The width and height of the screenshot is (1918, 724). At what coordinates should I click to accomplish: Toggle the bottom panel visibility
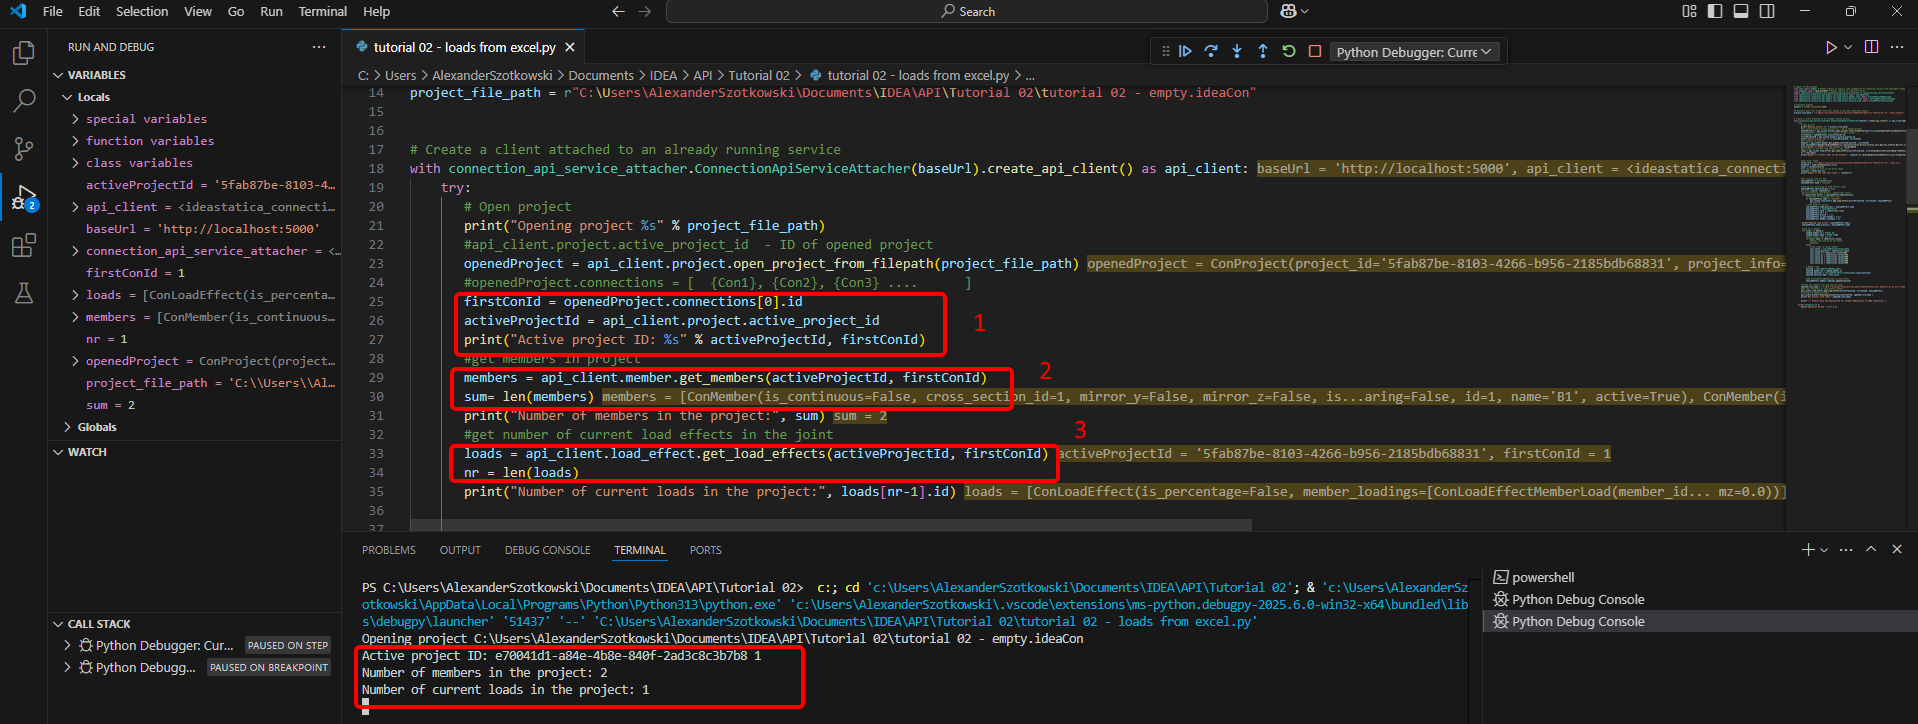(x=1741, y=11)
